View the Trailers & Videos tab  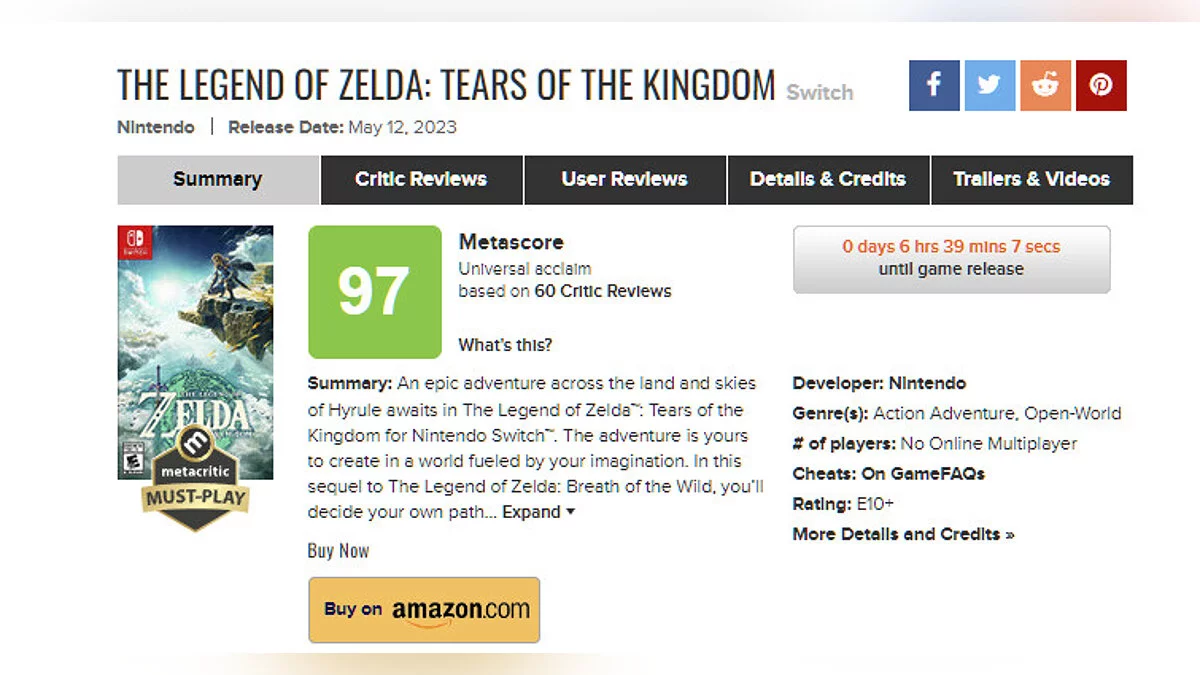click(x=1031, y=180)
